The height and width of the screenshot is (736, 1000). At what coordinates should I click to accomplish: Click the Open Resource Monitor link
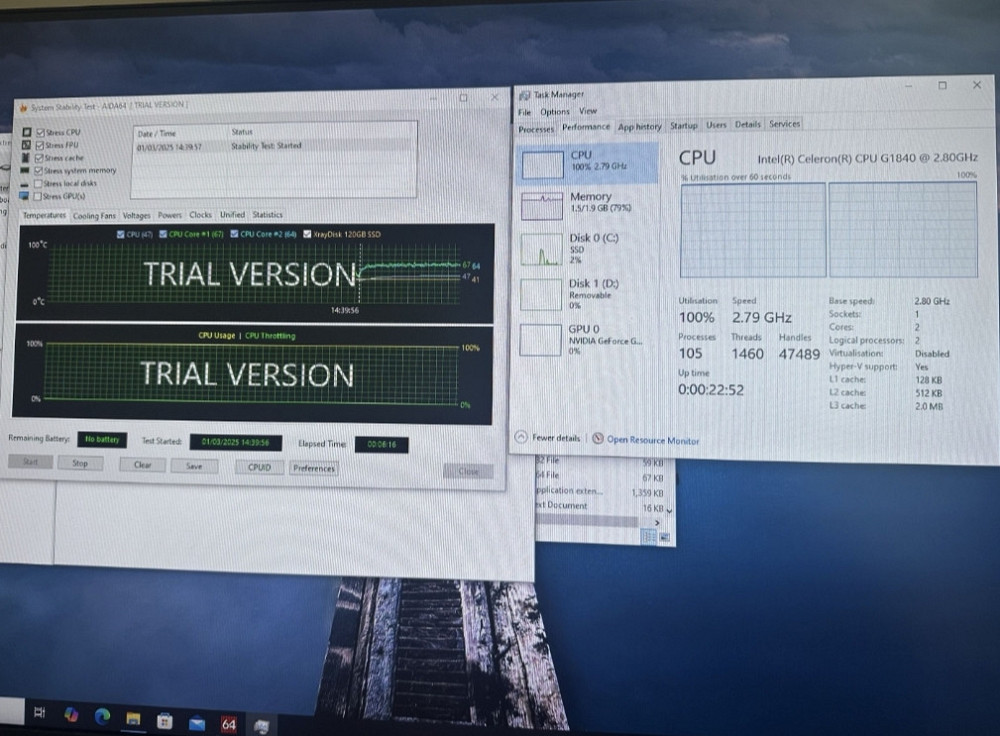pyautogui.click(x=650, y=438)
